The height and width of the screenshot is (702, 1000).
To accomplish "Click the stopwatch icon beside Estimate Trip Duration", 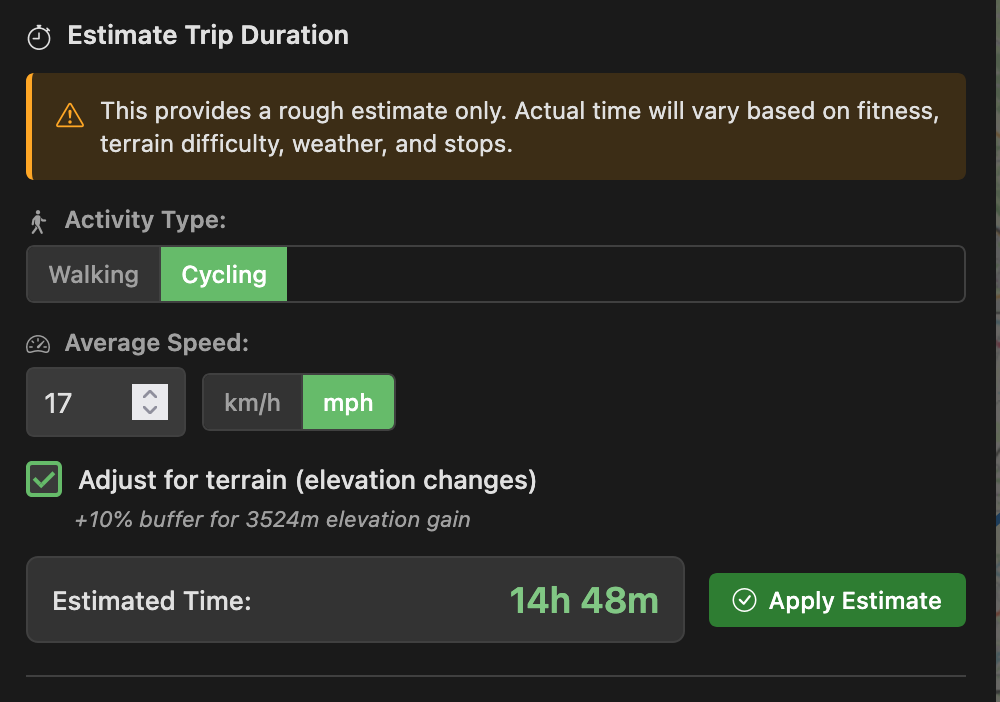I will click(38, 35).
